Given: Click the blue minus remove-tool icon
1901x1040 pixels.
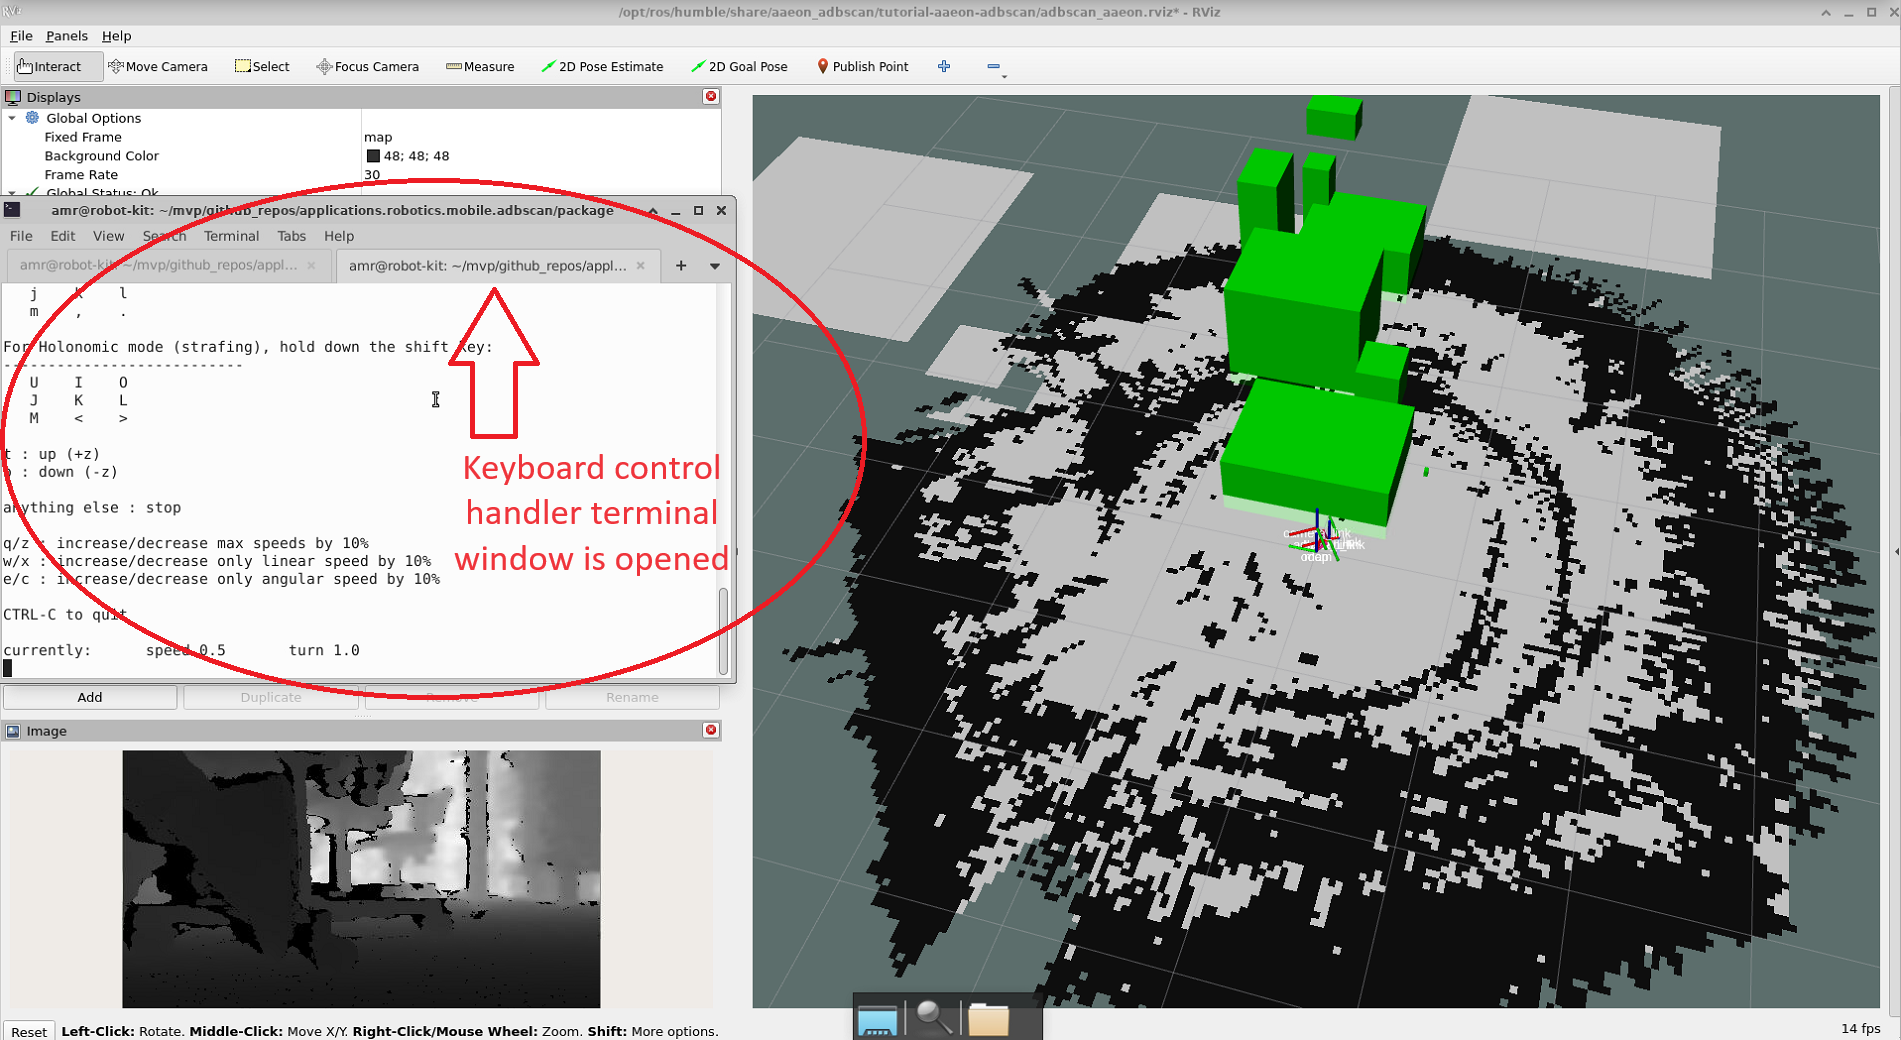Looking at the screenshot, I should pyautogui.click(x=993, y=67).
